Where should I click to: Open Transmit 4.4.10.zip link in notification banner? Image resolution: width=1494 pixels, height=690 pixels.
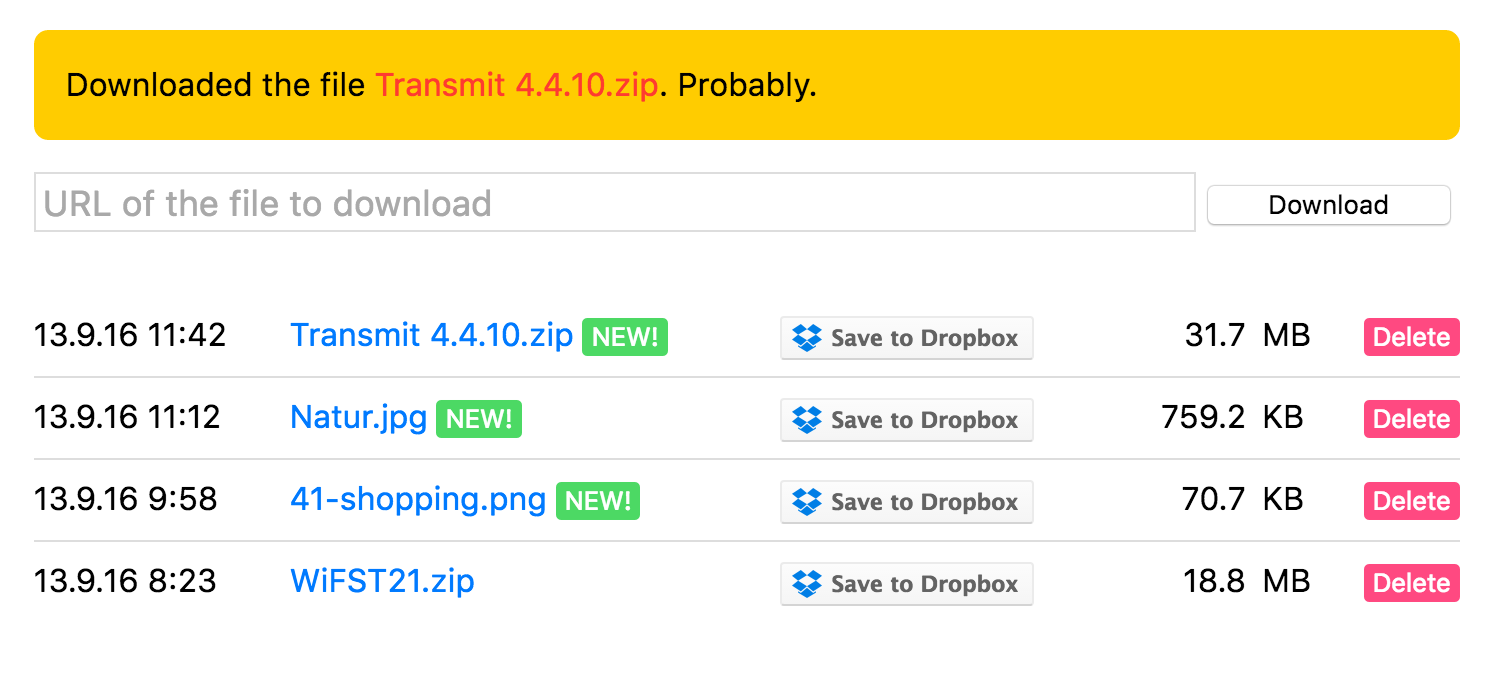[x=516, y=85]
